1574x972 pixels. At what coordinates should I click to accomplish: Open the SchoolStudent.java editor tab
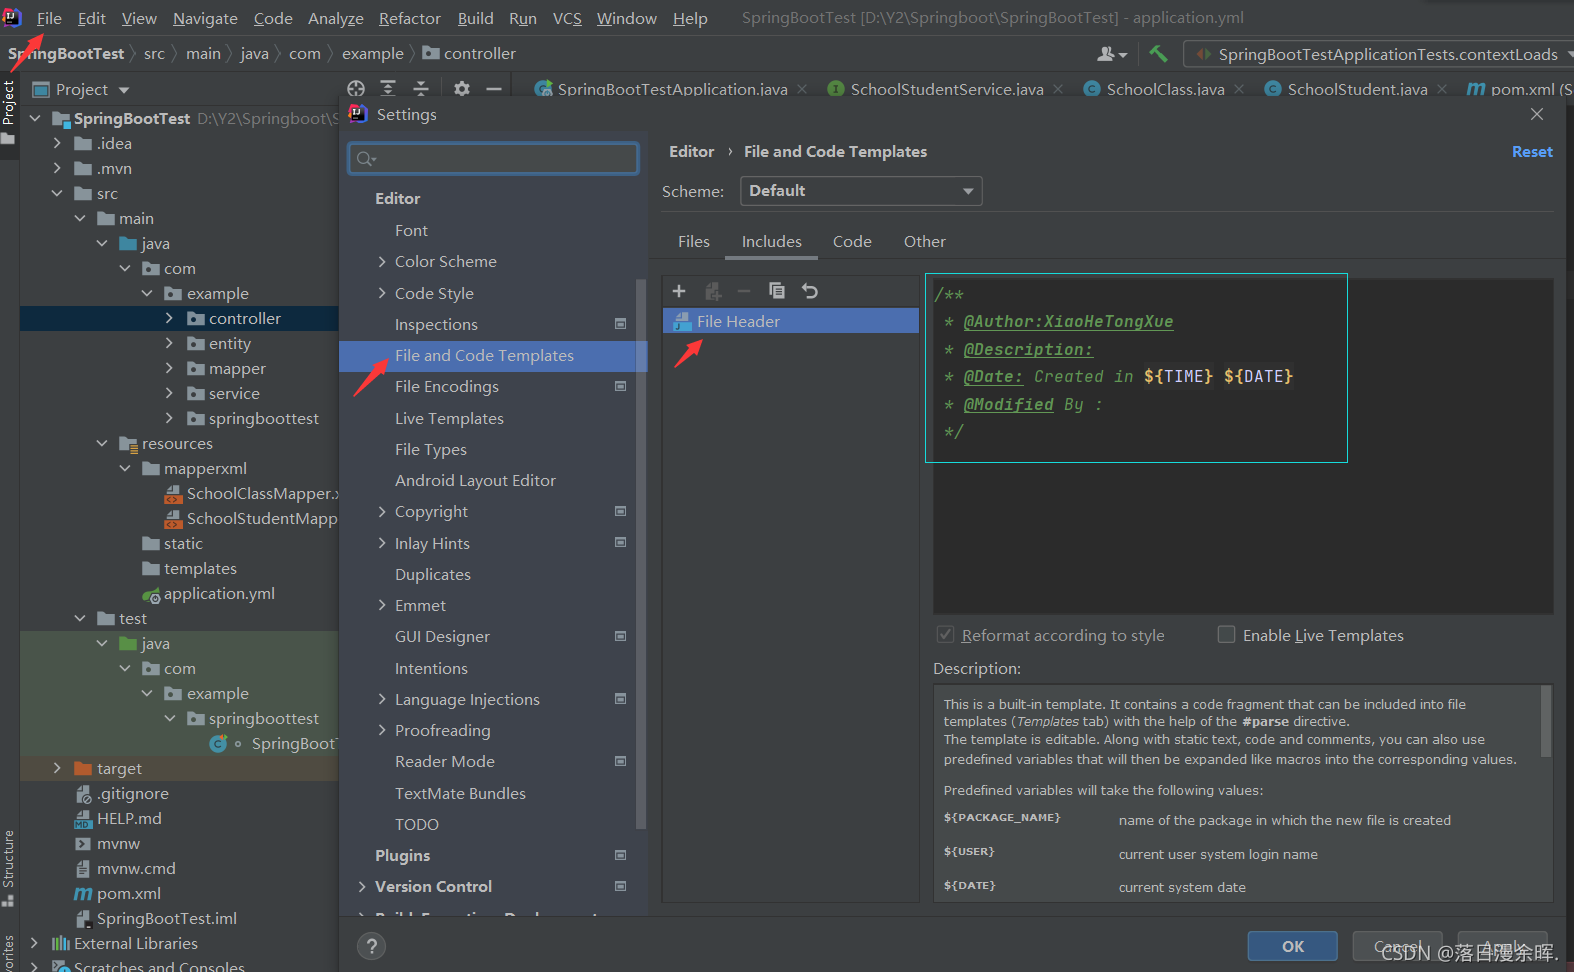1356,89
